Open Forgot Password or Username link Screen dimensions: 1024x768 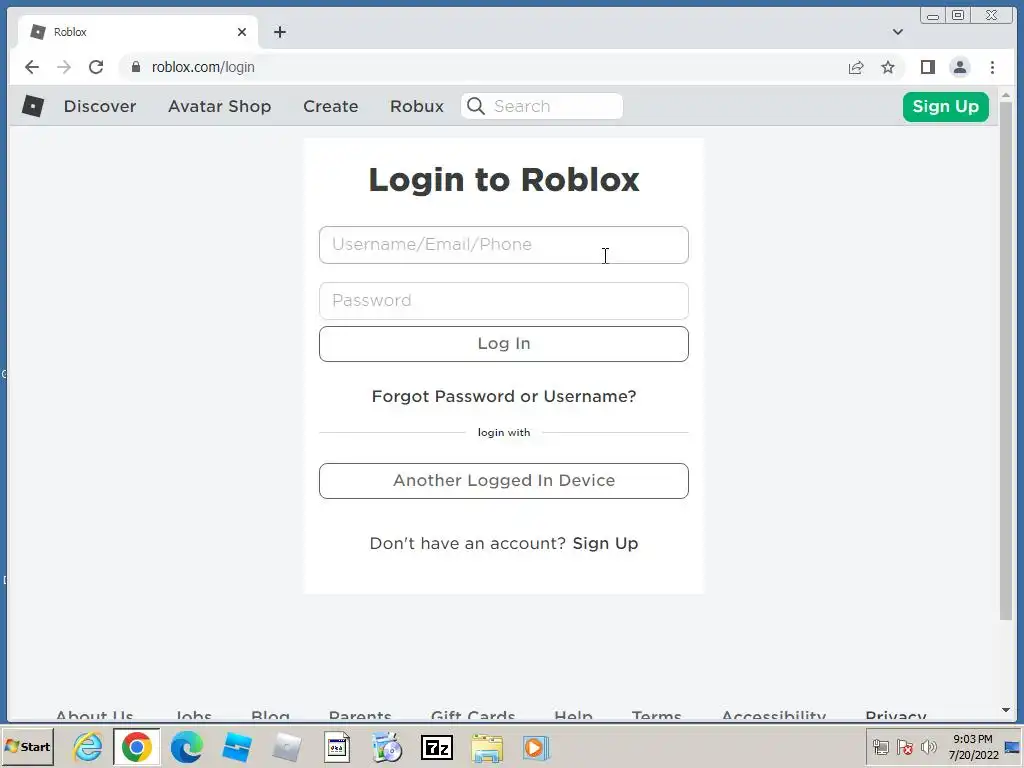[x=504, y=396]
